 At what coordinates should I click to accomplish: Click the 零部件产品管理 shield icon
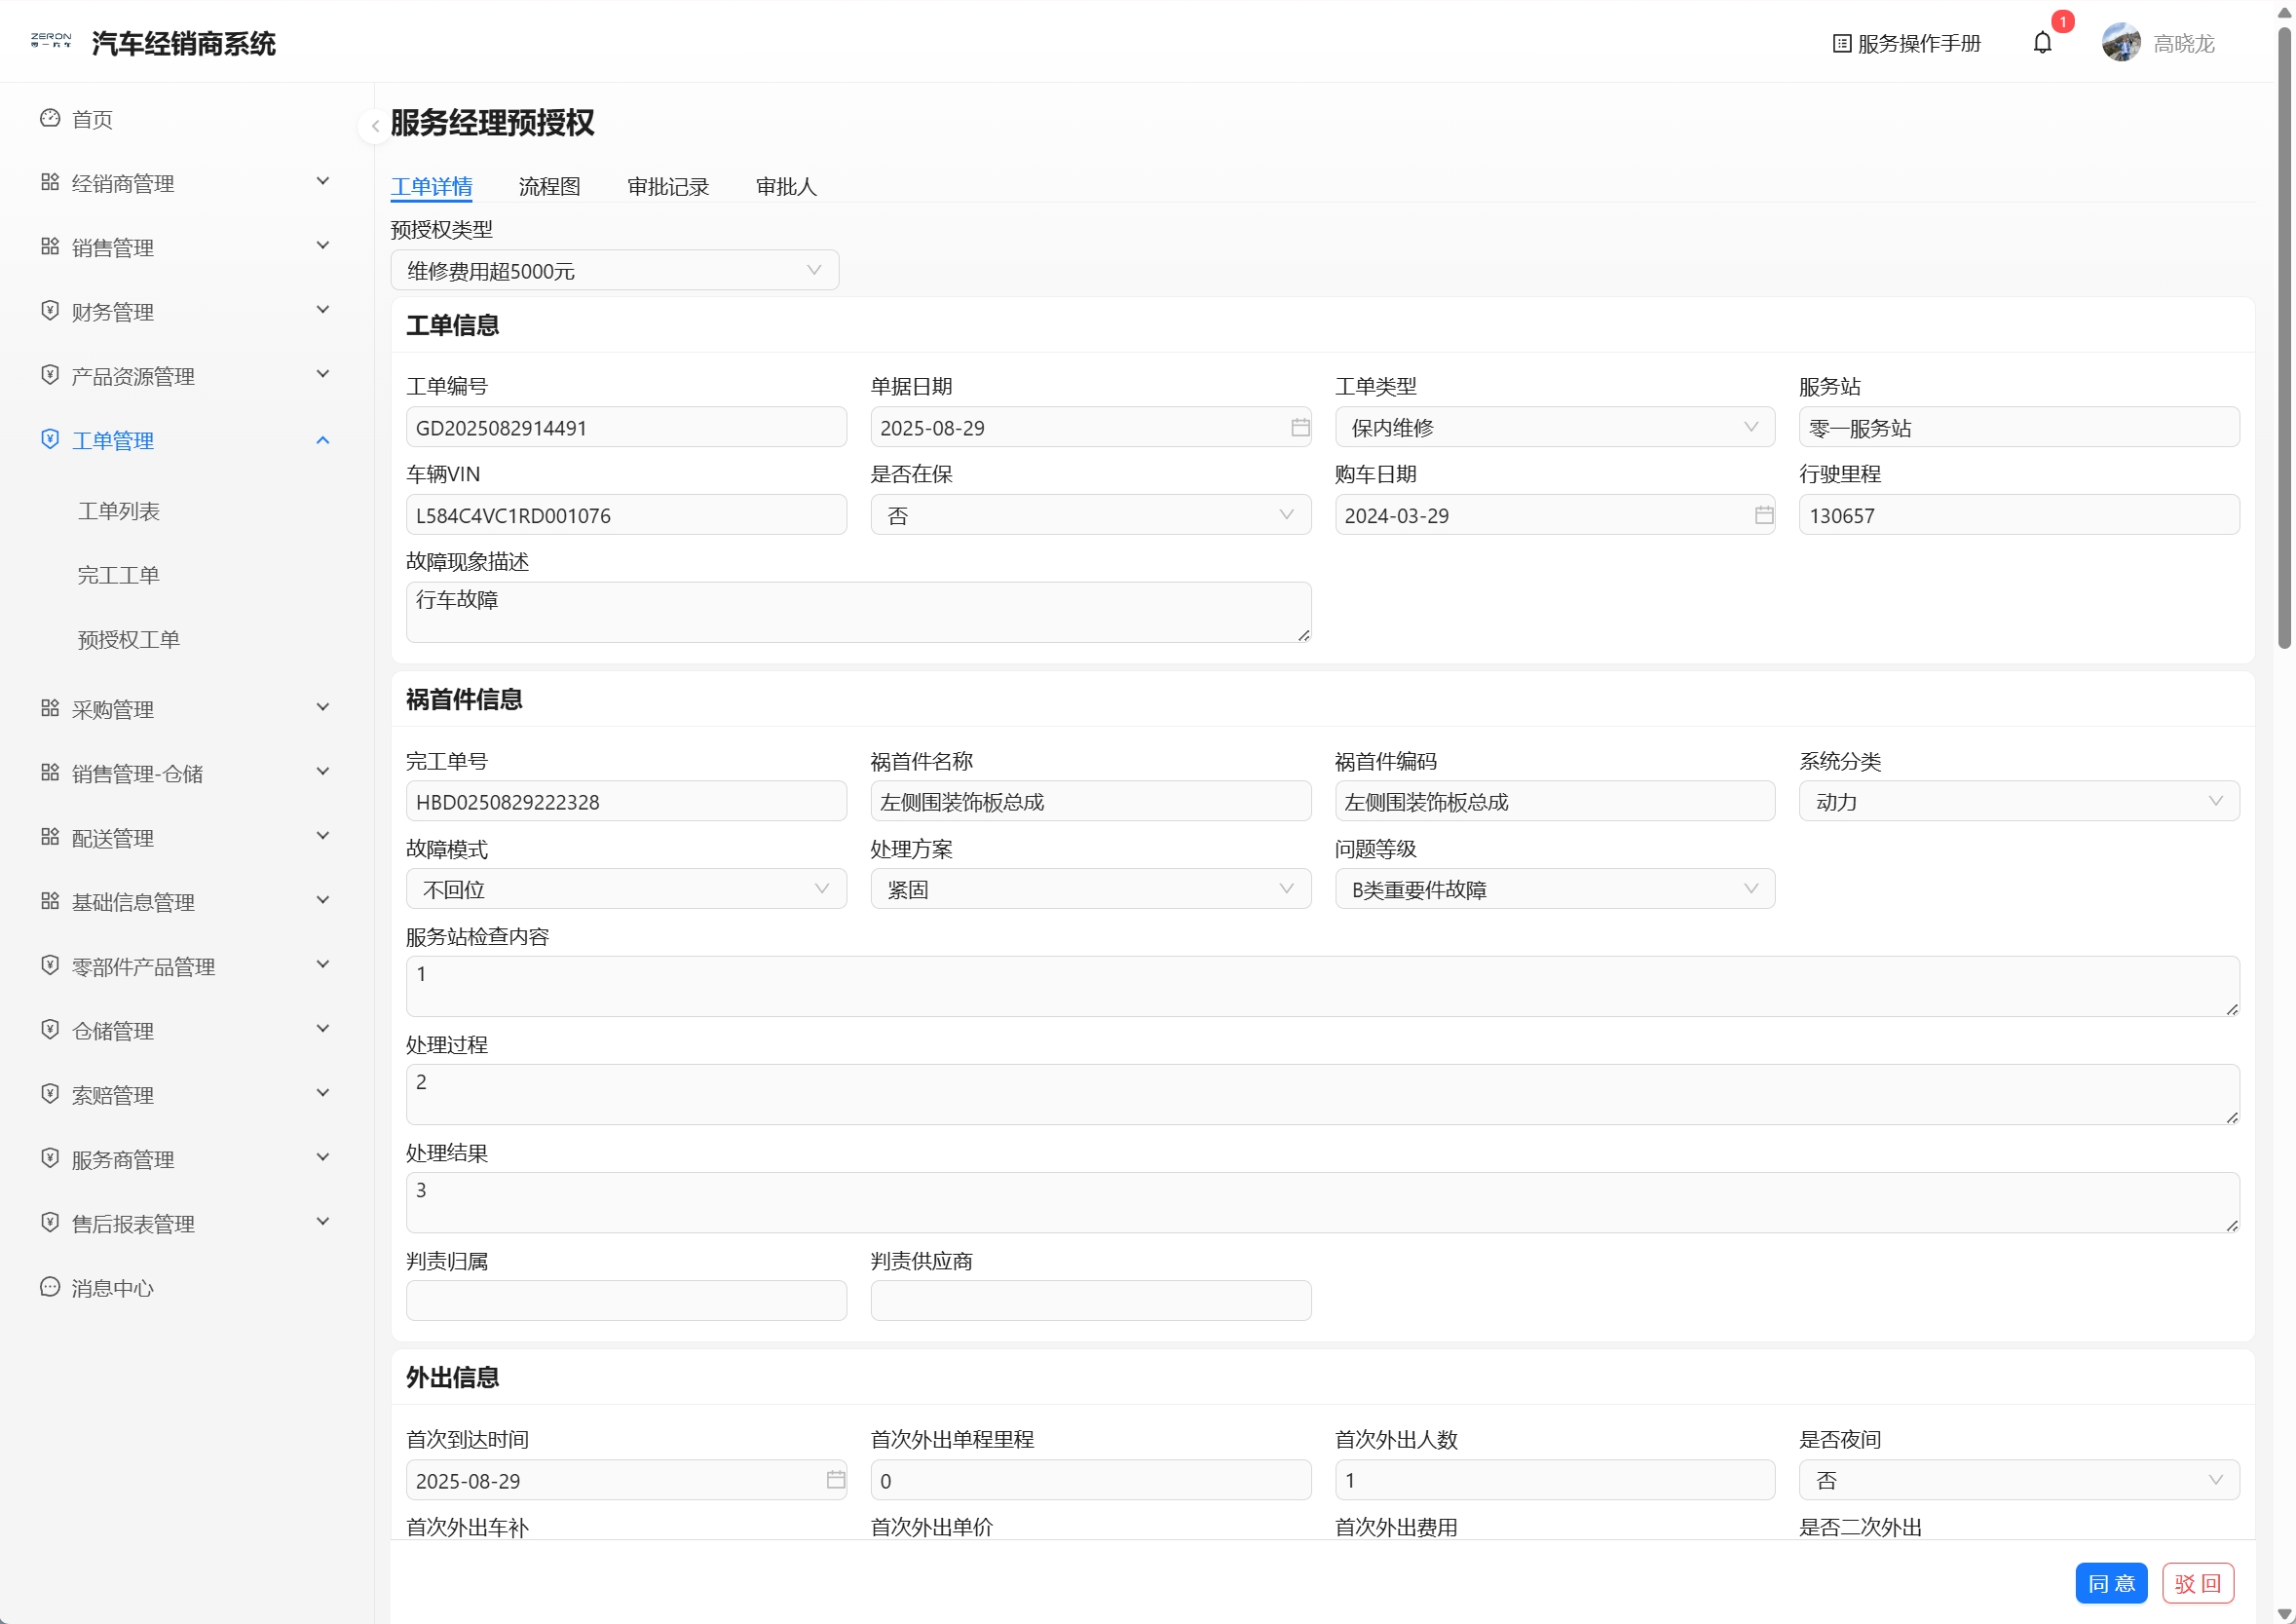coord(50,965)
